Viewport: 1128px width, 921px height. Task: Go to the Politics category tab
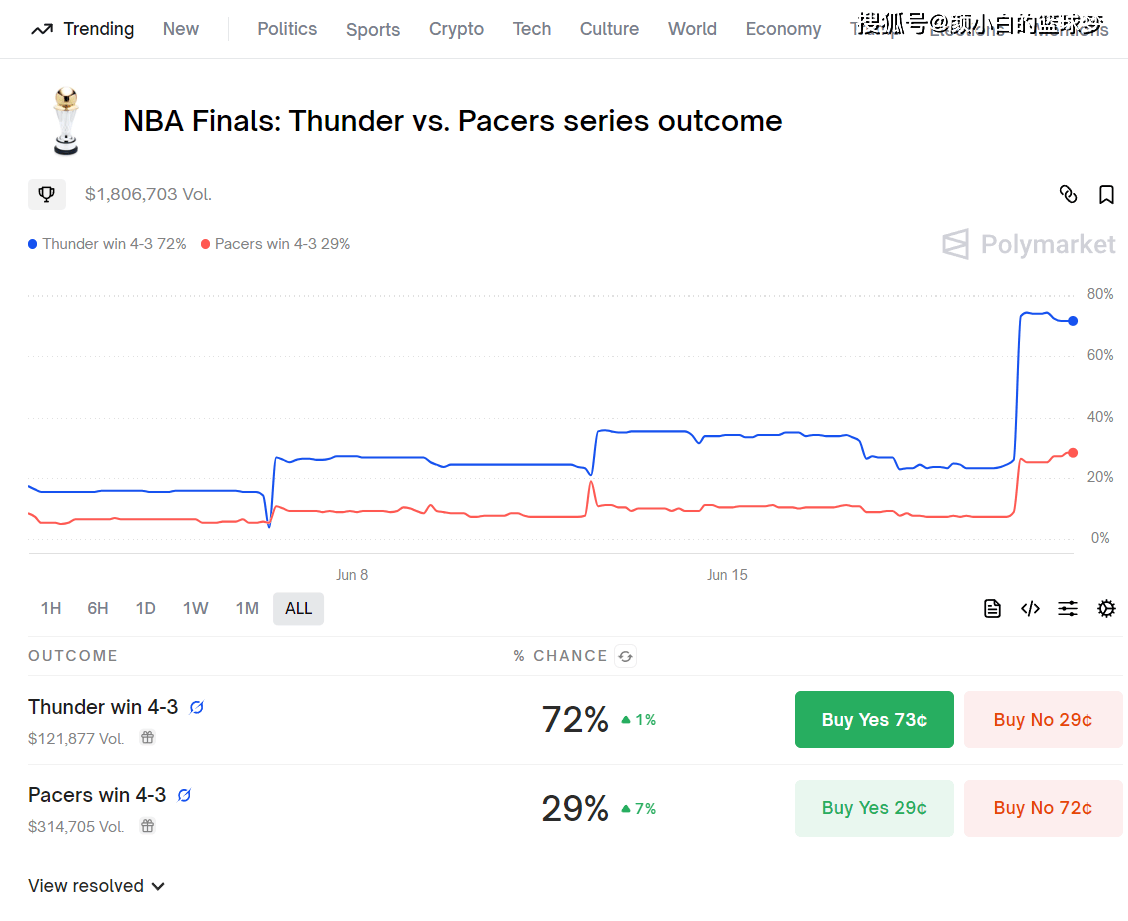tap(287, 29)
